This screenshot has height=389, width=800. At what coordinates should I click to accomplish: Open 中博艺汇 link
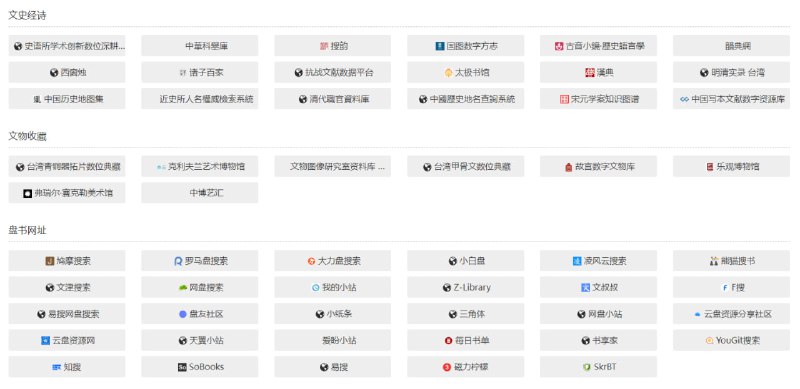(x=199, y=193)
